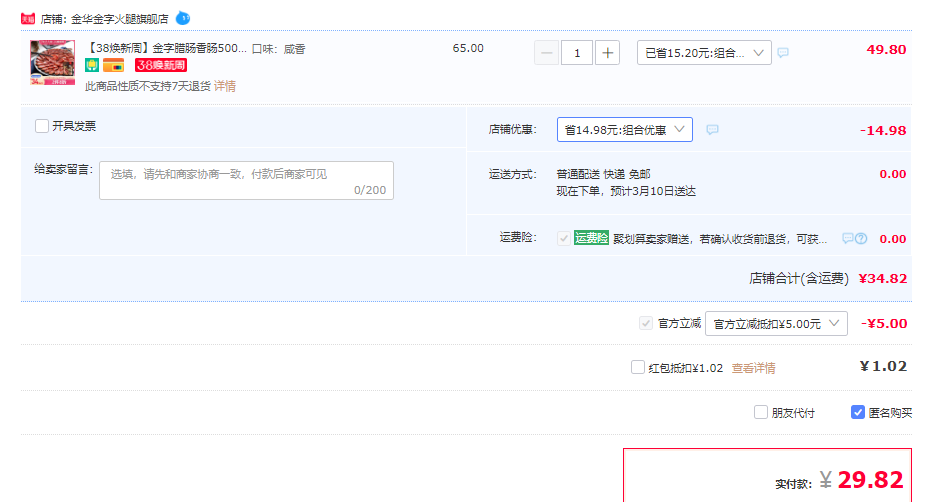937x502 pixels.
Task: Uncheck the 匿名购买 anonymous purchase checkbox
Action: point(858,412)
